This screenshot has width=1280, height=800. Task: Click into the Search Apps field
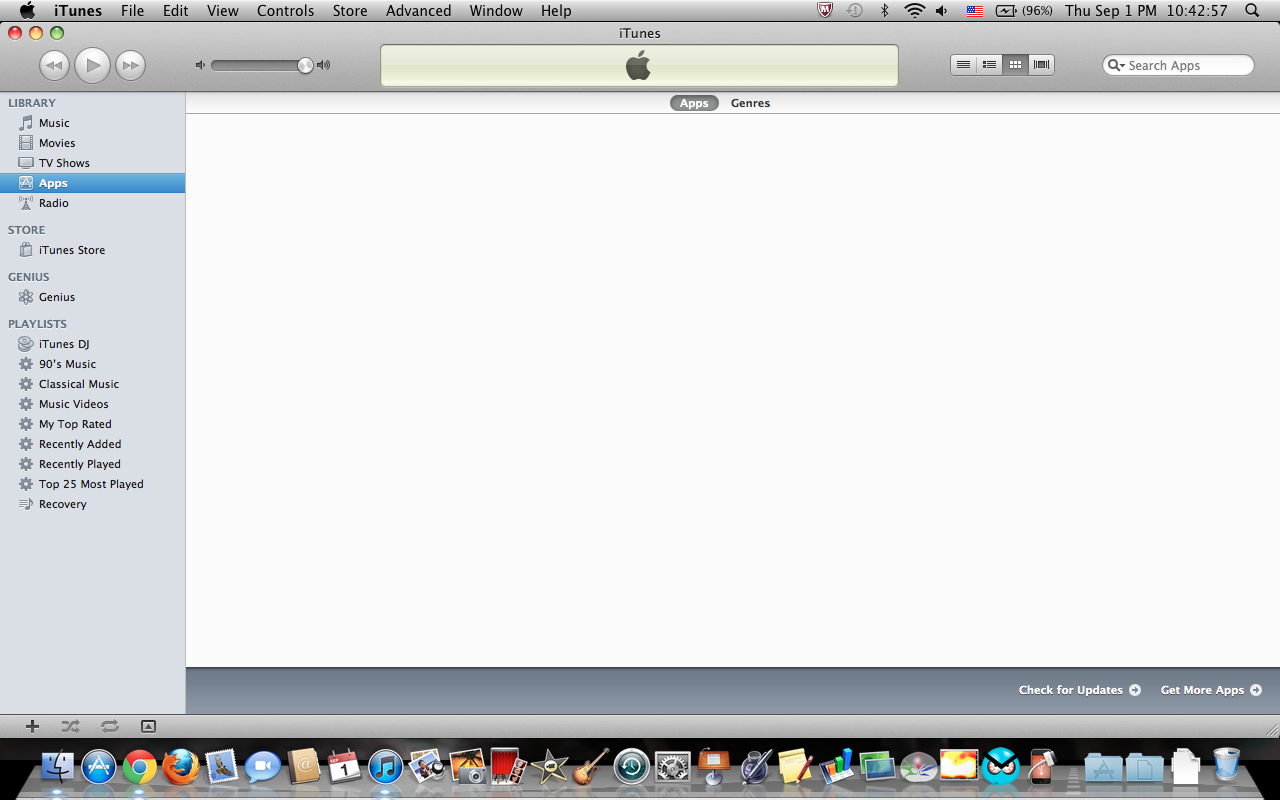point(1178,65)
